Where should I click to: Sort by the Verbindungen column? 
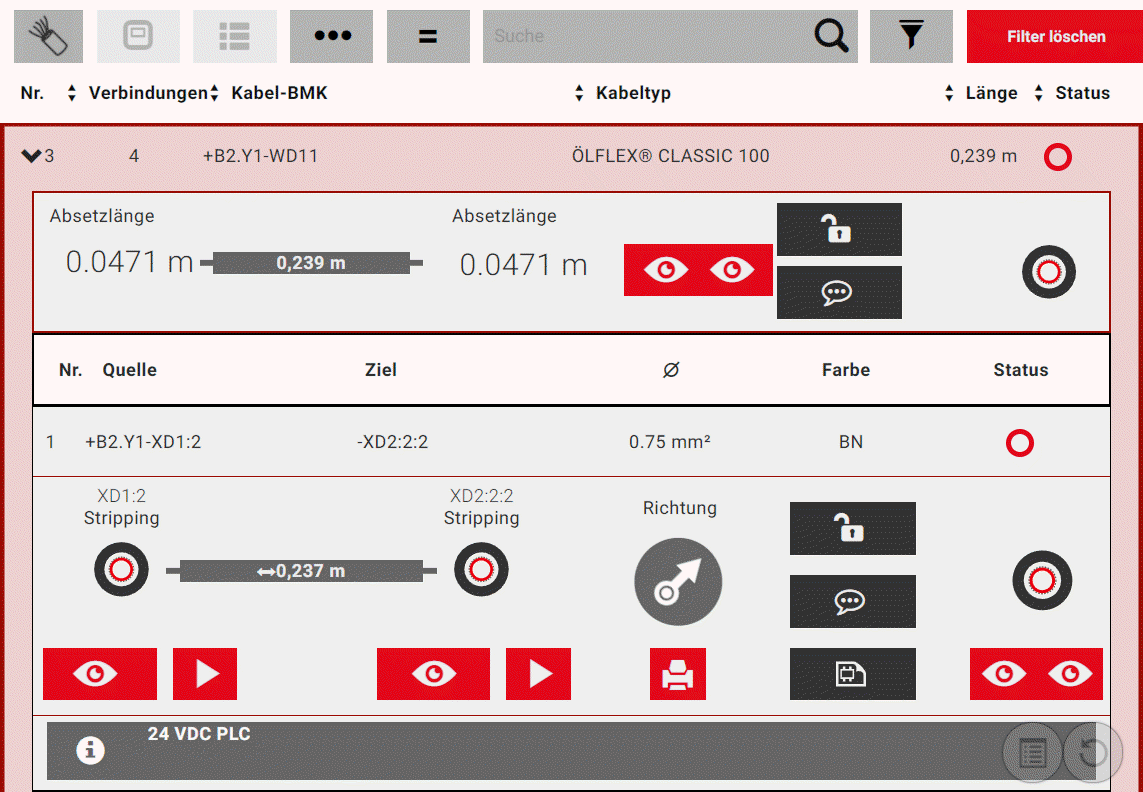148,93
